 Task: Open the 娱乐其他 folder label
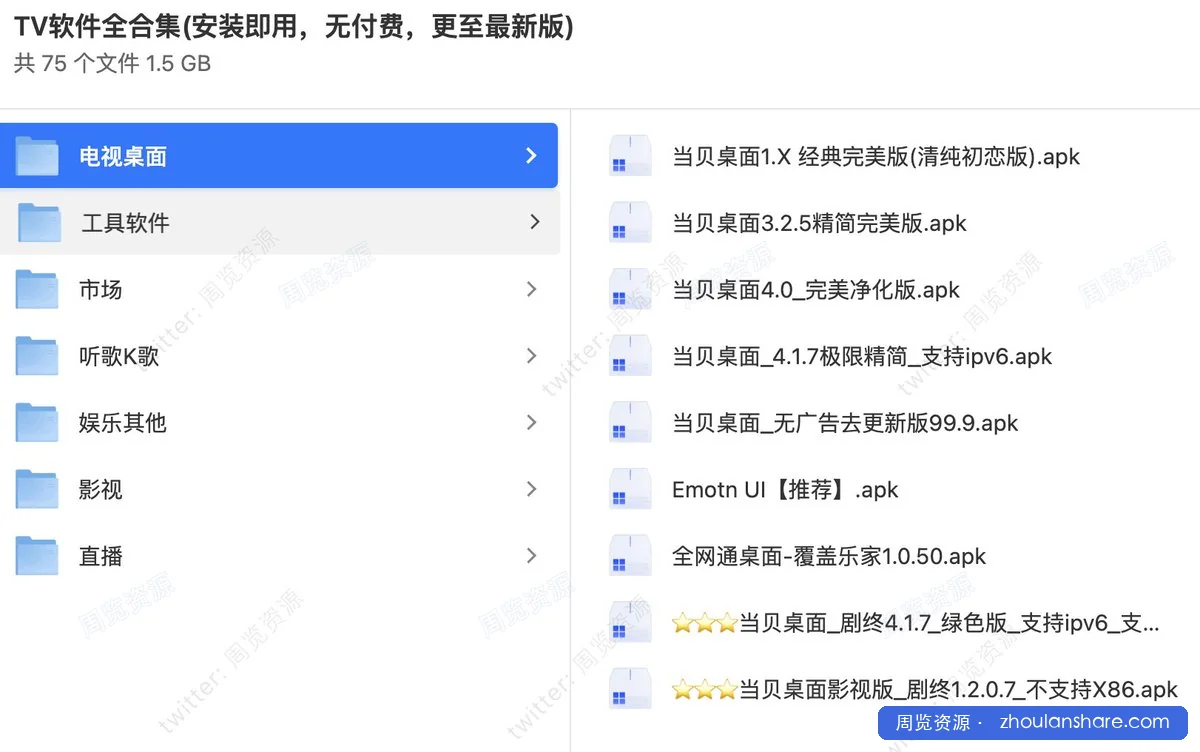pyautogui.click(x=122, y=423)
